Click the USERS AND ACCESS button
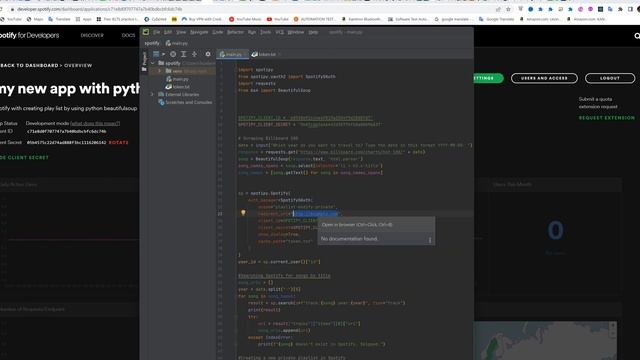This screenshot has width=640, height=360. click(544, 78)
